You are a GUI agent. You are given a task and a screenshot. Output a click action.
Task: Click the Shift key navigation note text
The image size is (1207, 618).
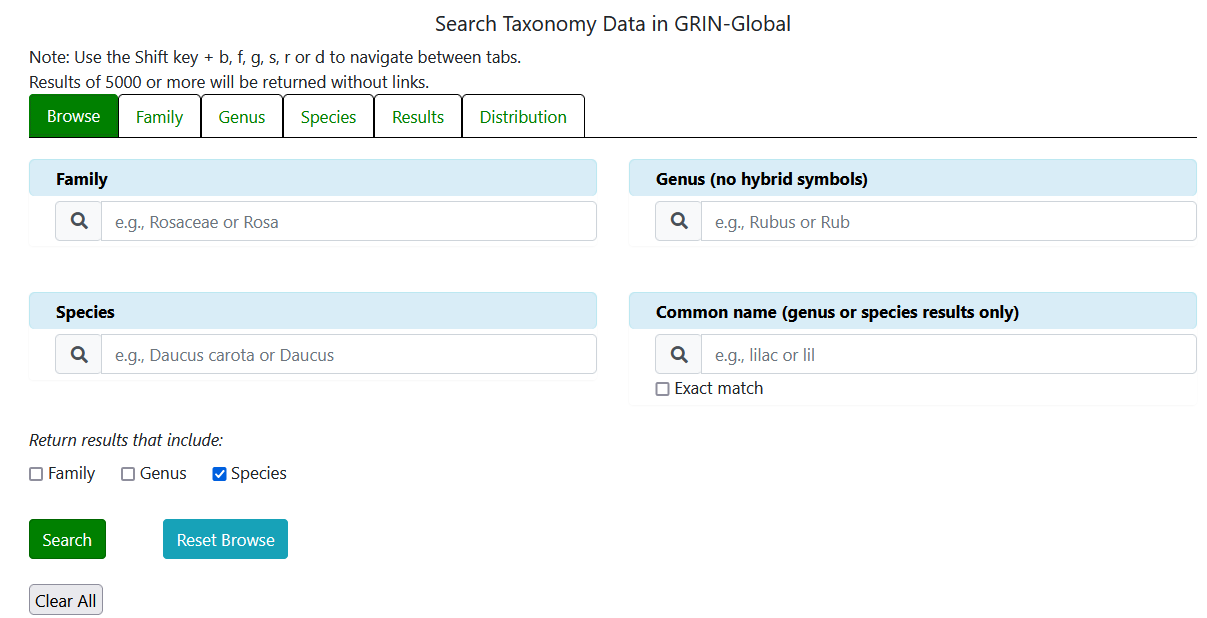pos(275,57)
